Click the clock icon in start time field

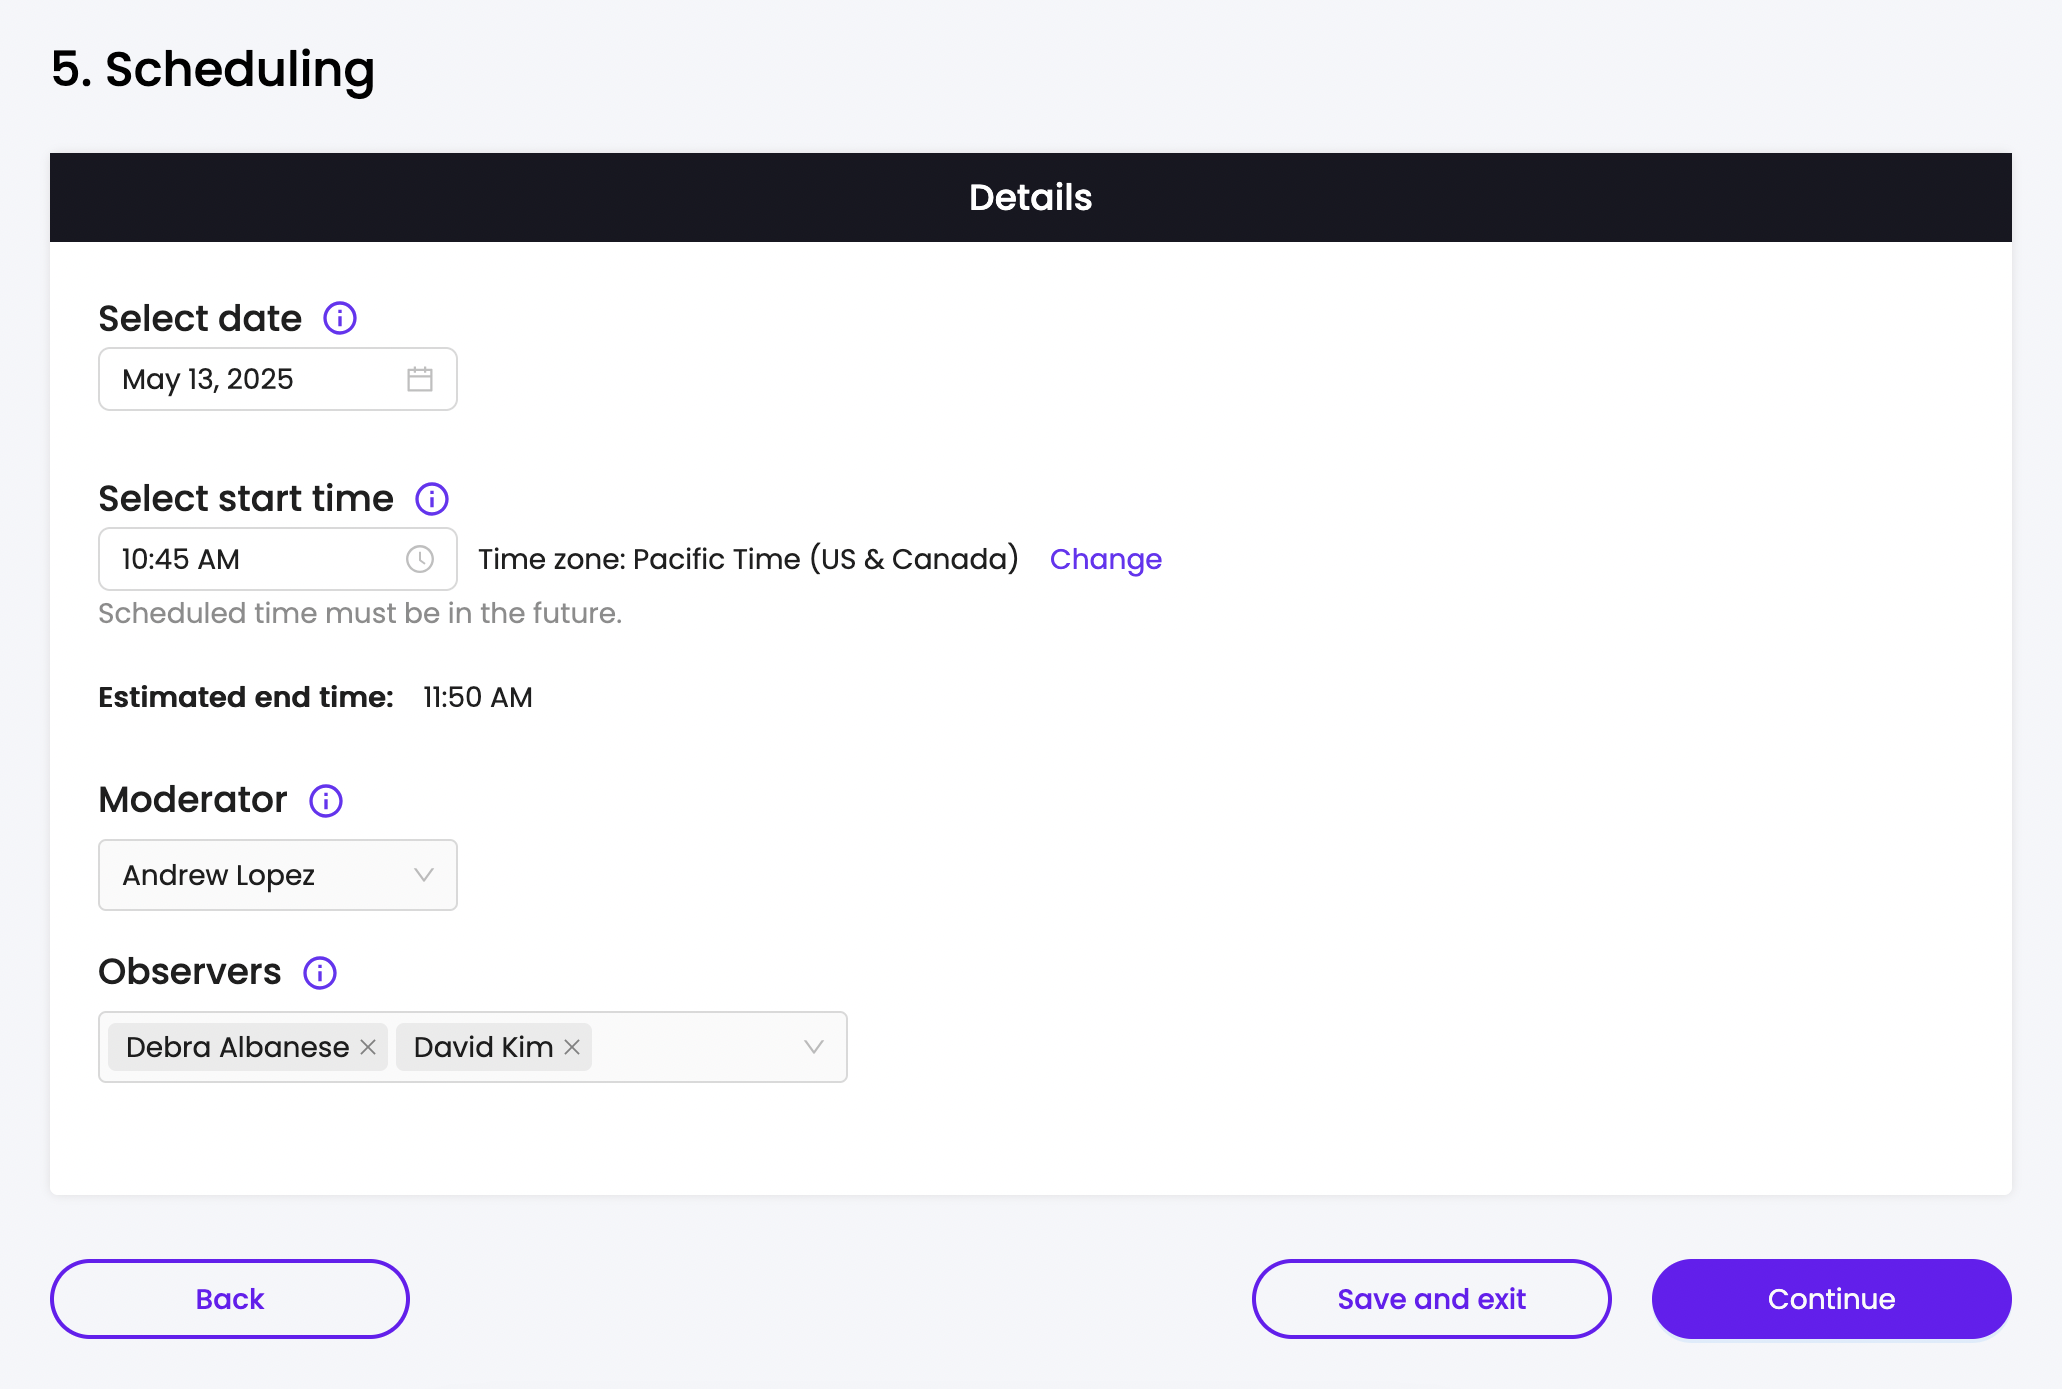[420, 559]
